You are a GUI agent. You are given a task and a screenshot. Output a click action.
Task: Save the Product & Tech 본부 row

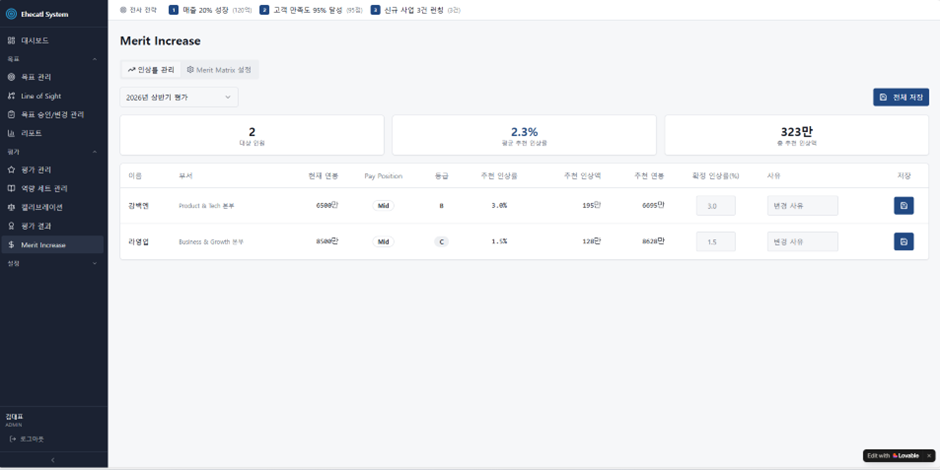pyautogui.click(x=903, y=206)
